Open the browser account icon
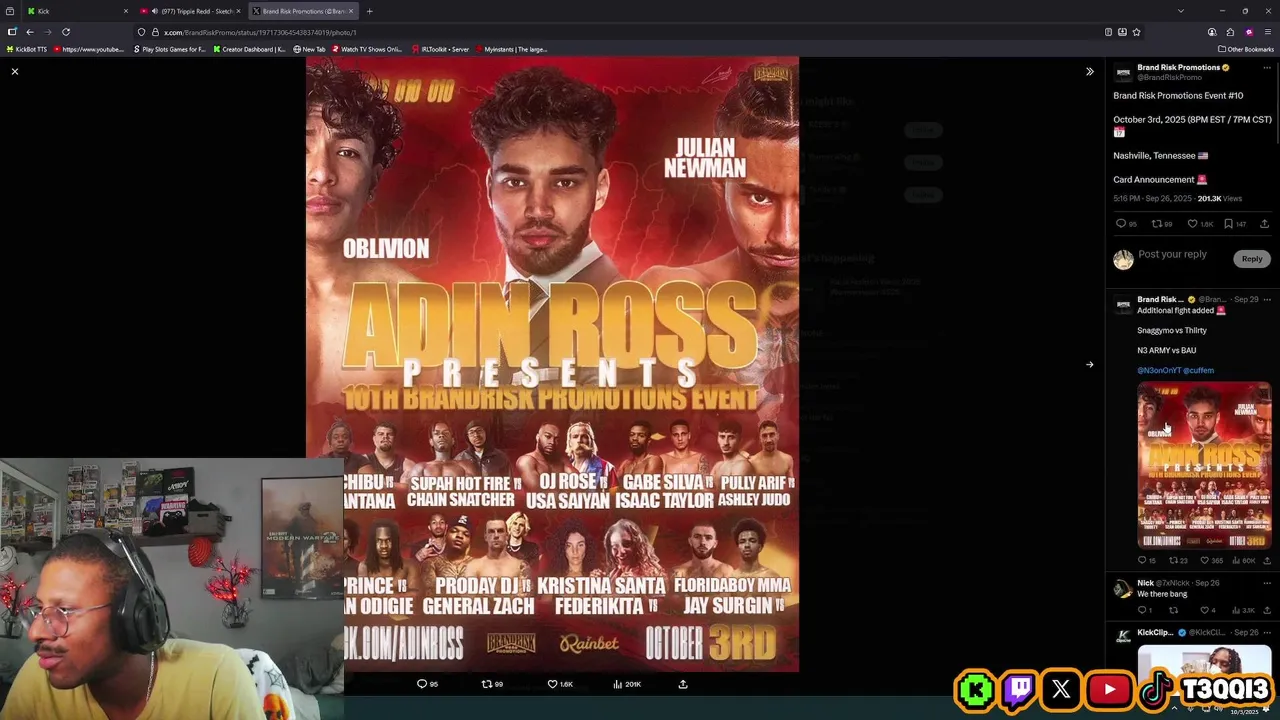 point(1212,32)
